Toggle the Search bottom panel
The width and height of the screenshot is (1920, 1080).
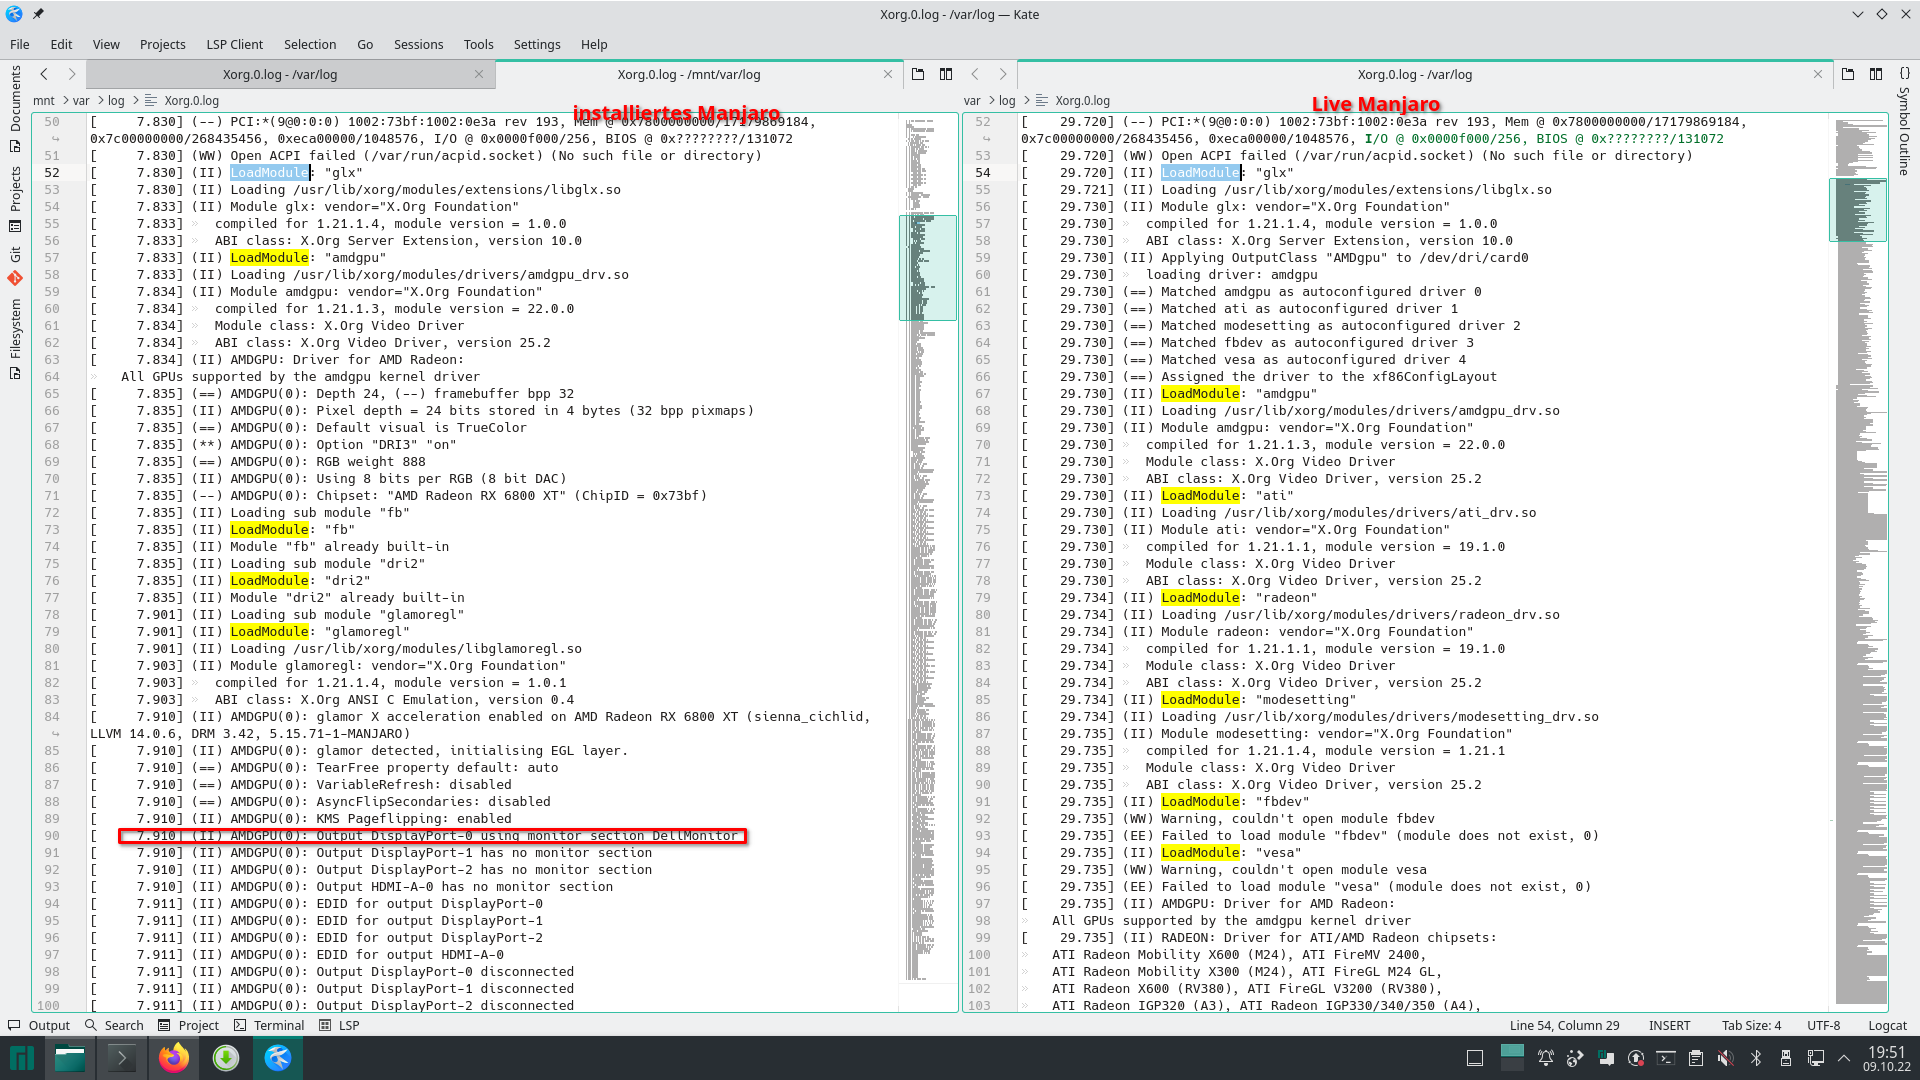pos(114,1025)
